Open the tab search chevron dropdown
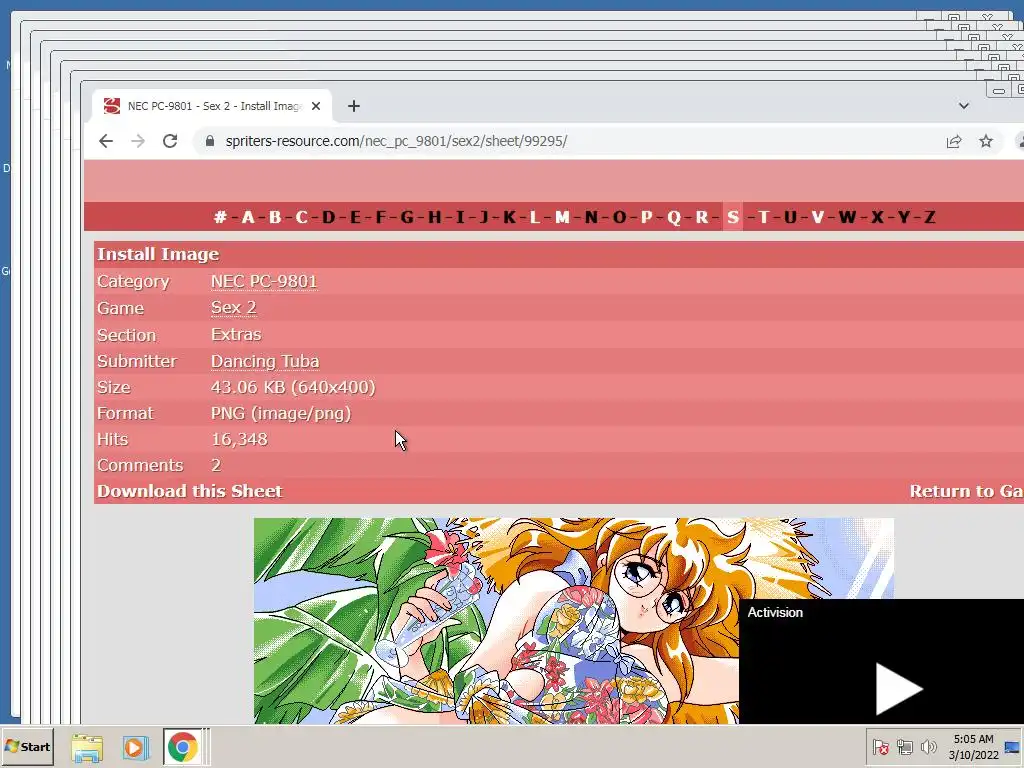The width and height of the screenshot is (1024, 768). pos(963,106)
